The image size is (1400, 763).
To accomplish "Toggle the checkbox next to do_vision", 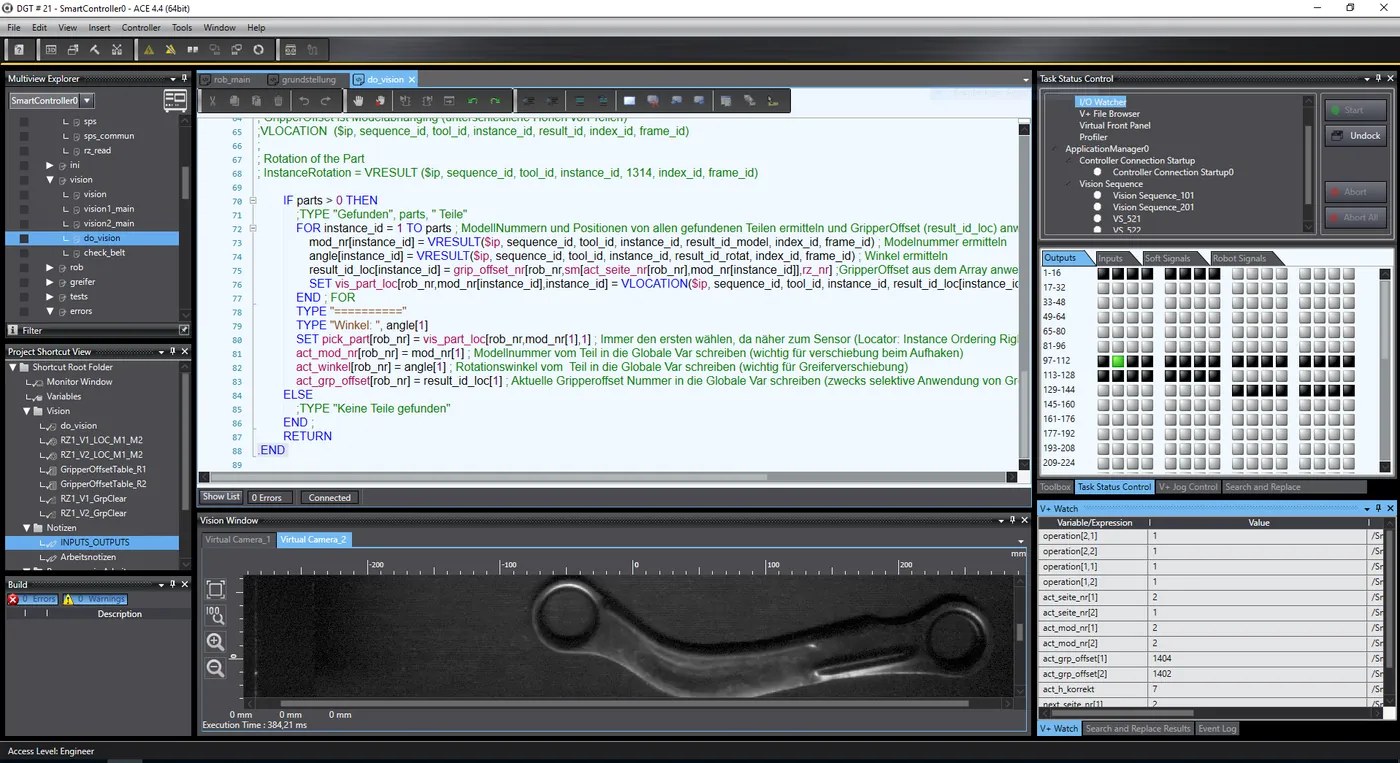I will pos(24,238).
